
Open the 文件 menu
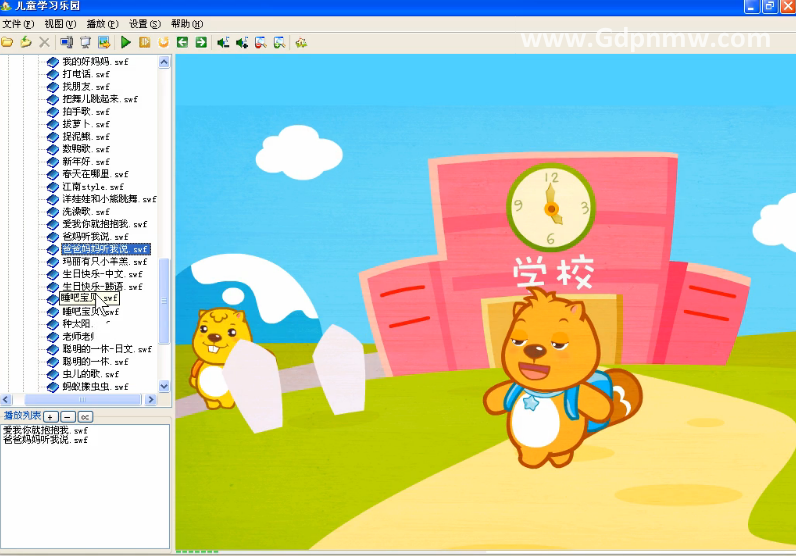tap(18, 24)
